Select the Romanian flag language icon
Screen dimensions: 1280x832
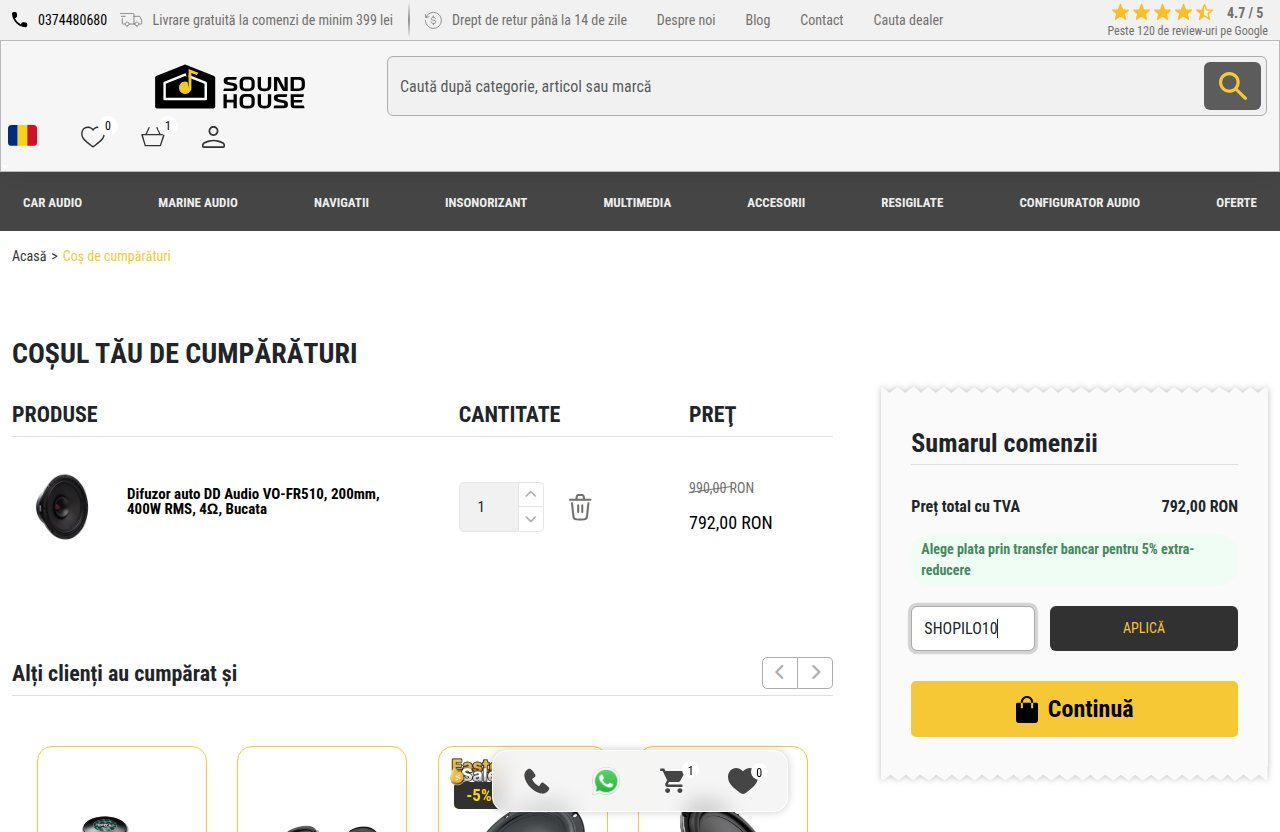click(23, 136)
